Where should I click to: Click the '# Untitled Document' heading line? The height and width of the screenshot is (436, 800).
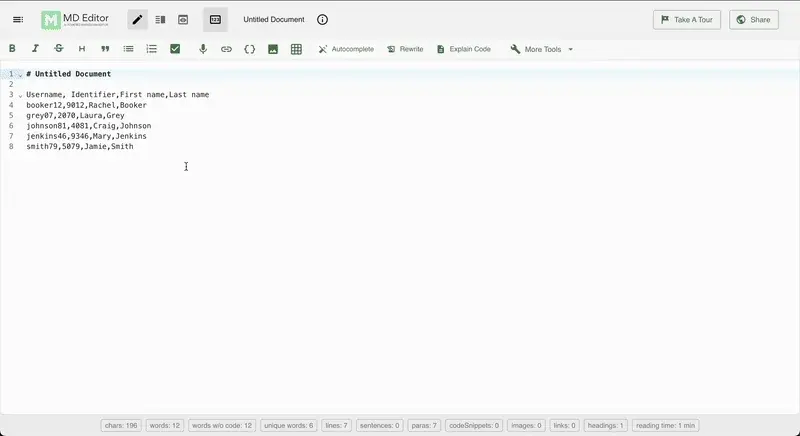point(68,74)
